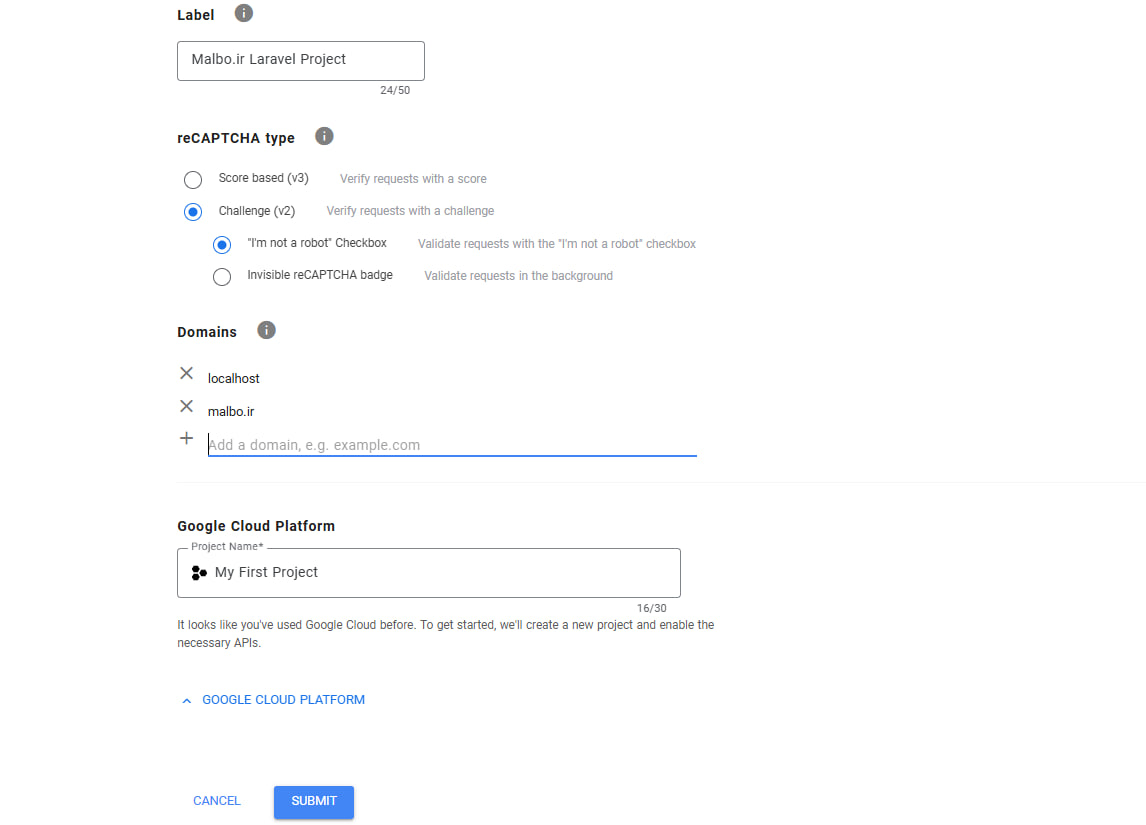Select the Challenge (v2) radio button
This screenshot has height=825, width=1146.
point(193,212)
